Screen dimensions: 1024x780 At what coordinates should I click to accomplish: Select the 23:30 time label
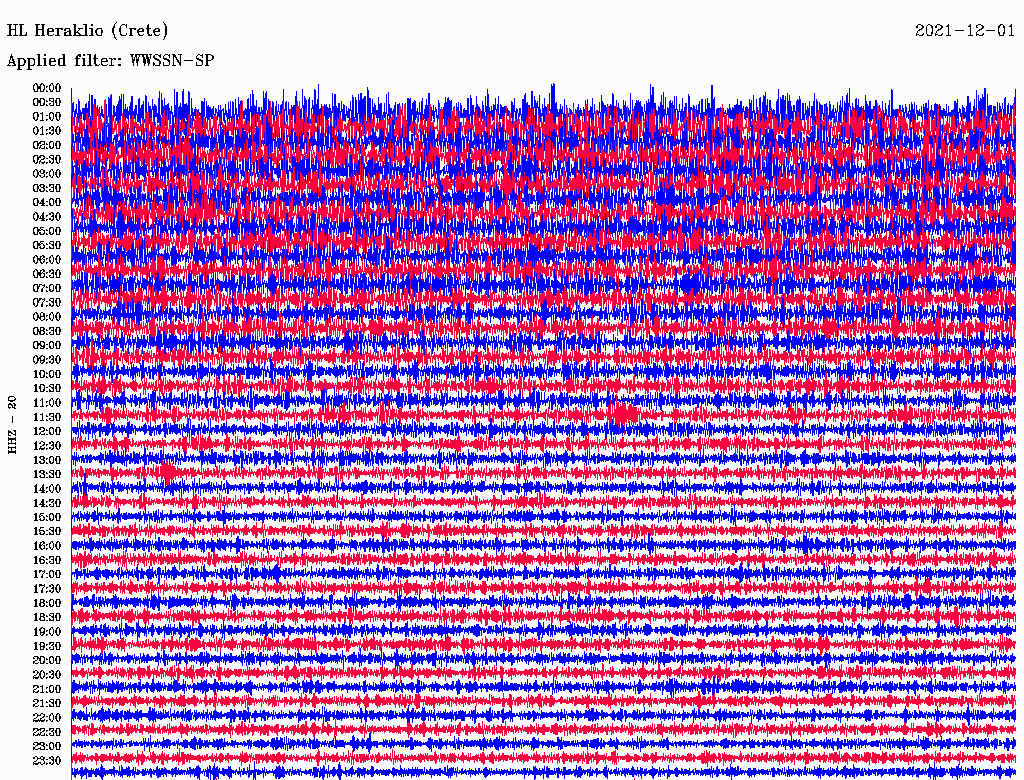click(x=46, y=760)
